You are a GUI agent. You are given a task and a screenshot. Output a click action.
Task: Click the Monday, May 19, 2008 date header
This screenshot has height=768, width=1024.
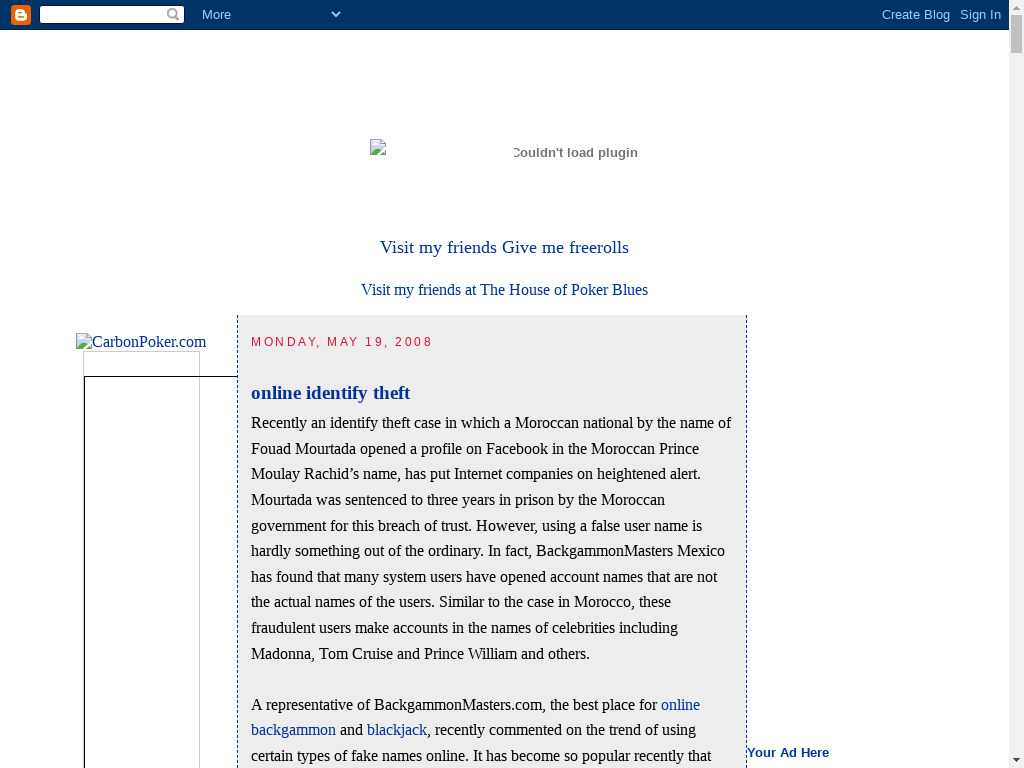coord(342,342)
